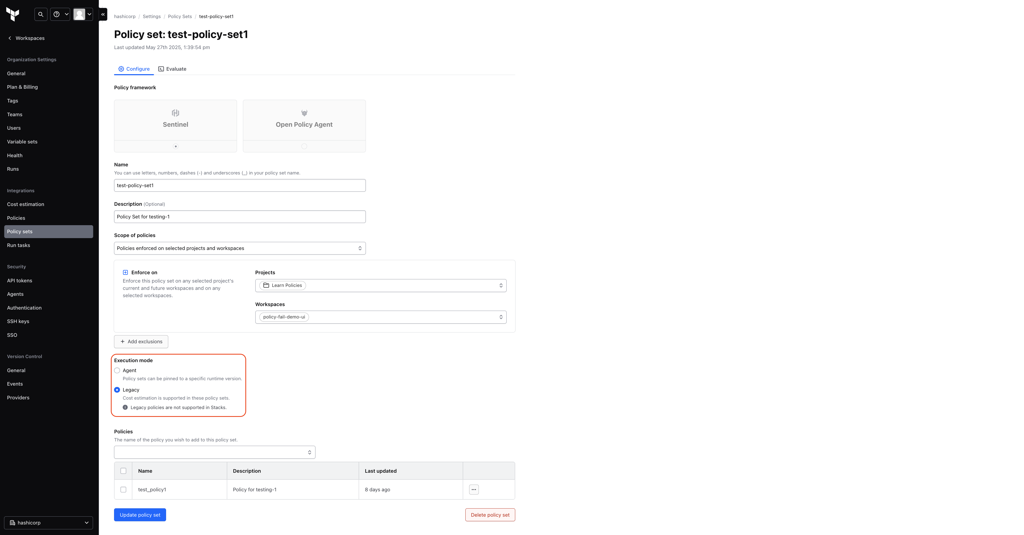Click the Description input field
This screenshot has width=1024, height=535.
(239, 217)
